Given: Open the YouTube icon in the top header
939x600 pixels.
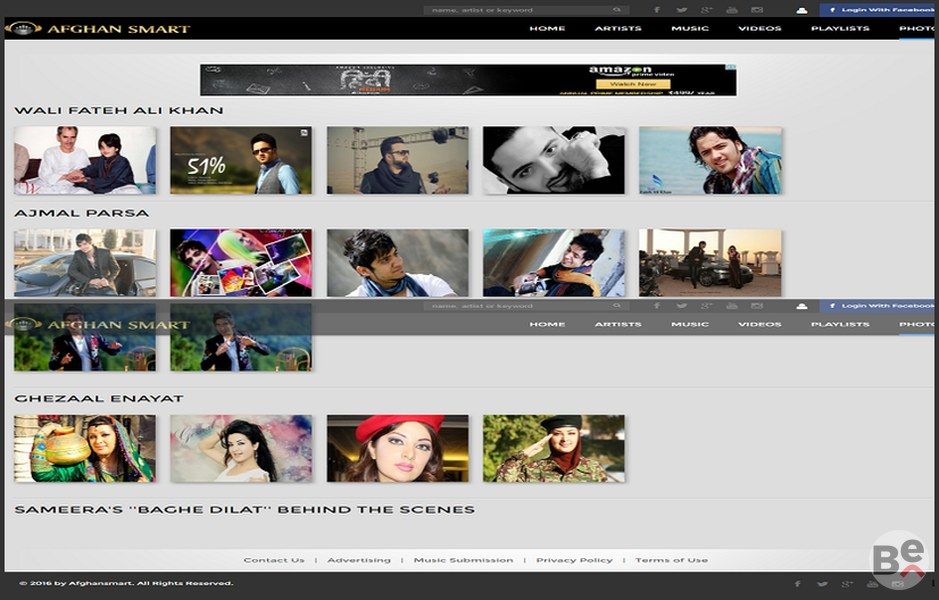Looking at the screenshot, I should tap(732, 10).
